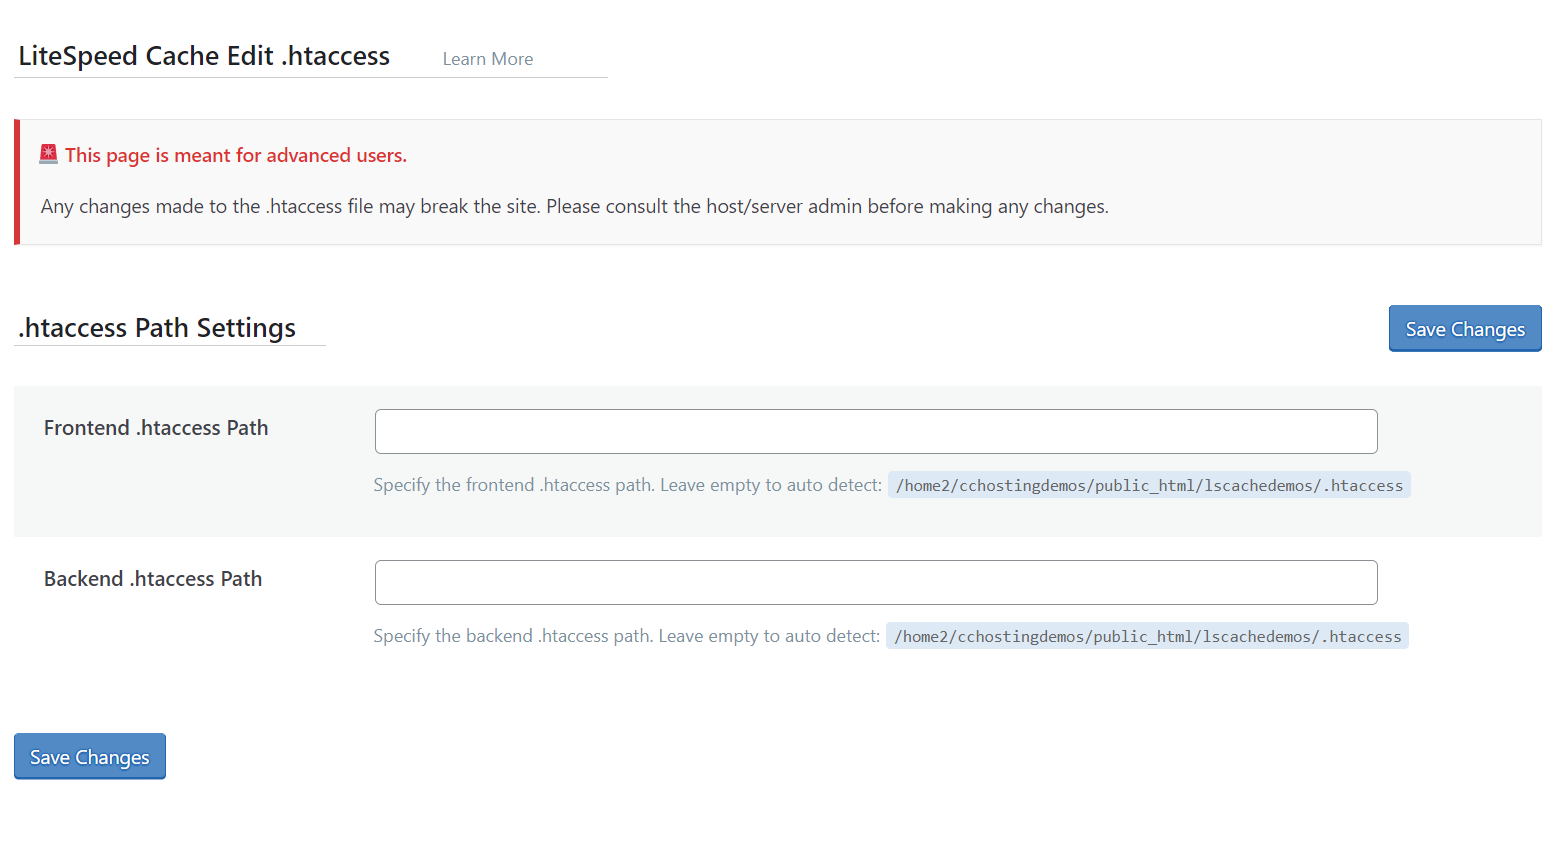Click 'Leave empty to auto detect' in frontend row
Viewport: 1563px width, 866px height.
click(x=770, y=485)
